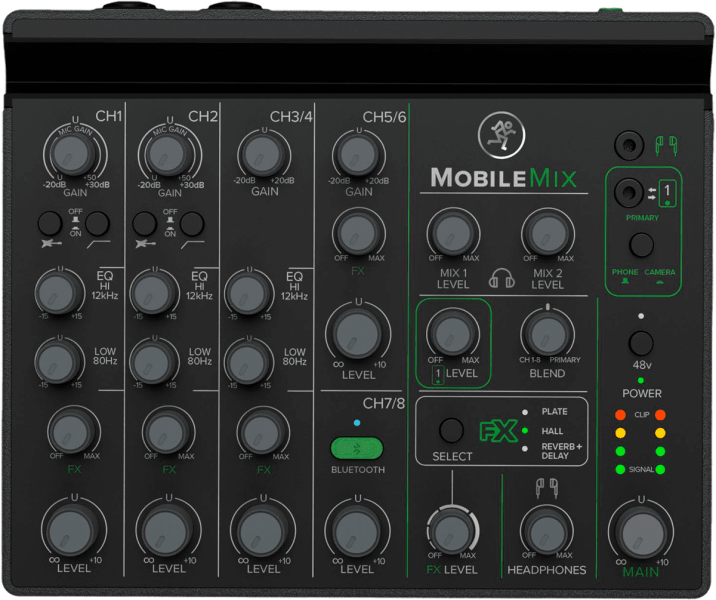Click the CH1 Mic Gain knob
This screenshot has height=600, width=716.
tap(71, 154)
